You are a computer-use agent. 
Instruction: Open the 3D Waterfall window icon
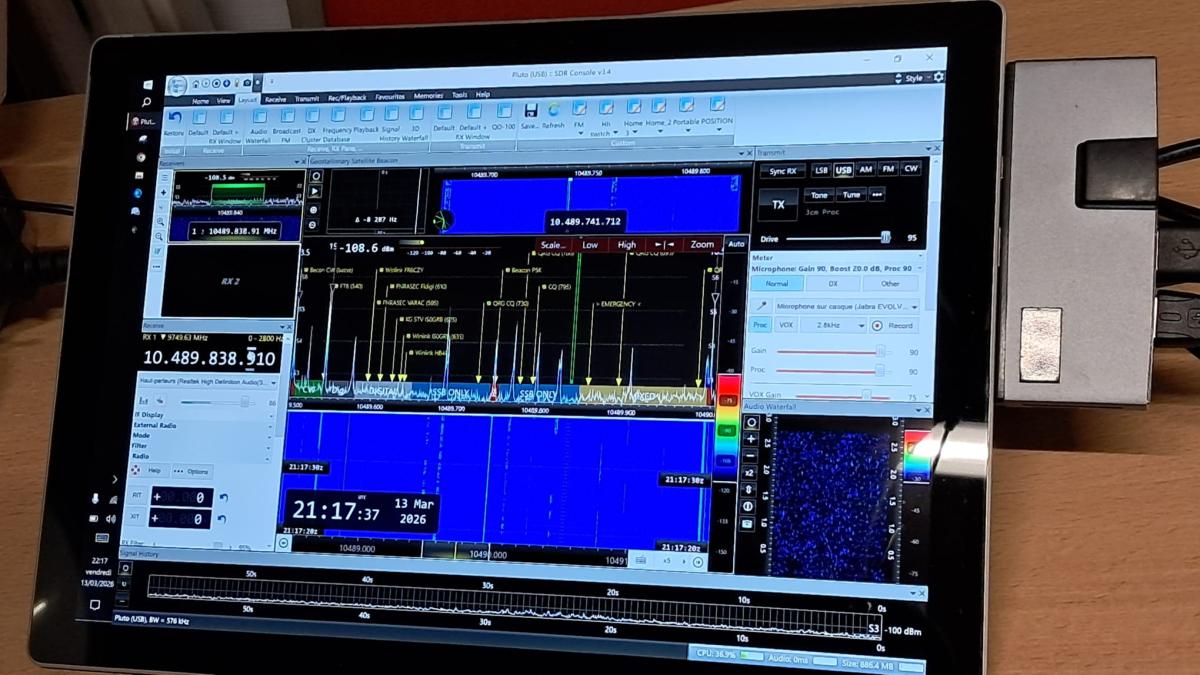click(x=415, y=115)
